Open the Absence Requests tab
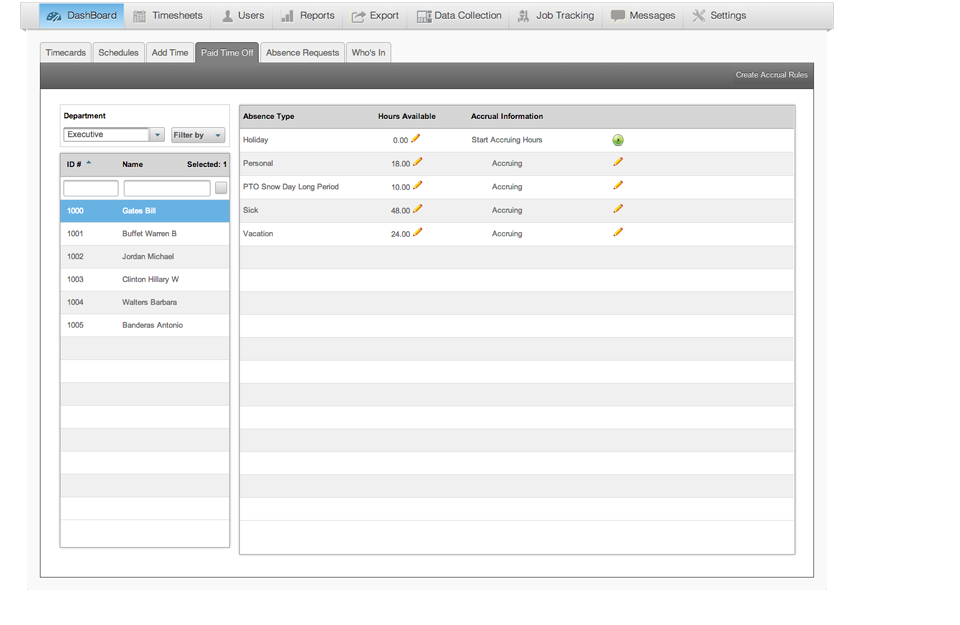This screenshot has width=960, height=625. [x=302, y=53]
